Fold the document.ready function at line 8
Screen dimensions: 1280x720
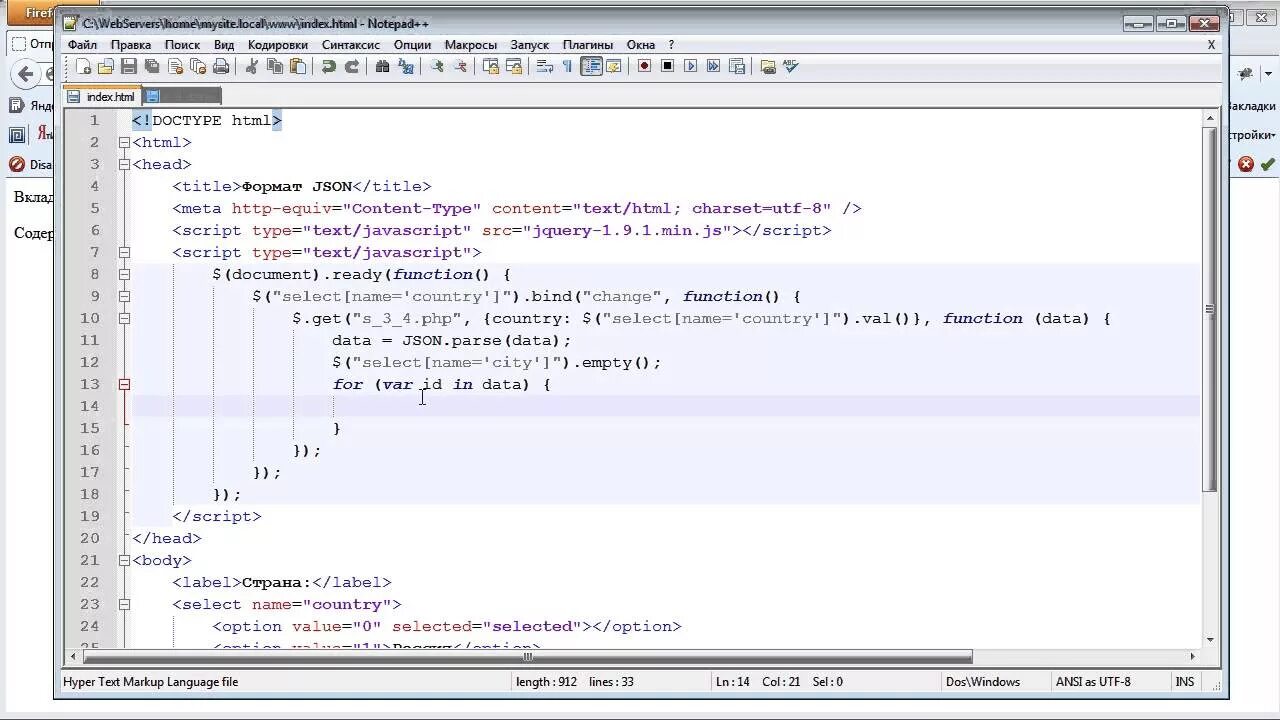pyautogui.click(x=124, y=274)
